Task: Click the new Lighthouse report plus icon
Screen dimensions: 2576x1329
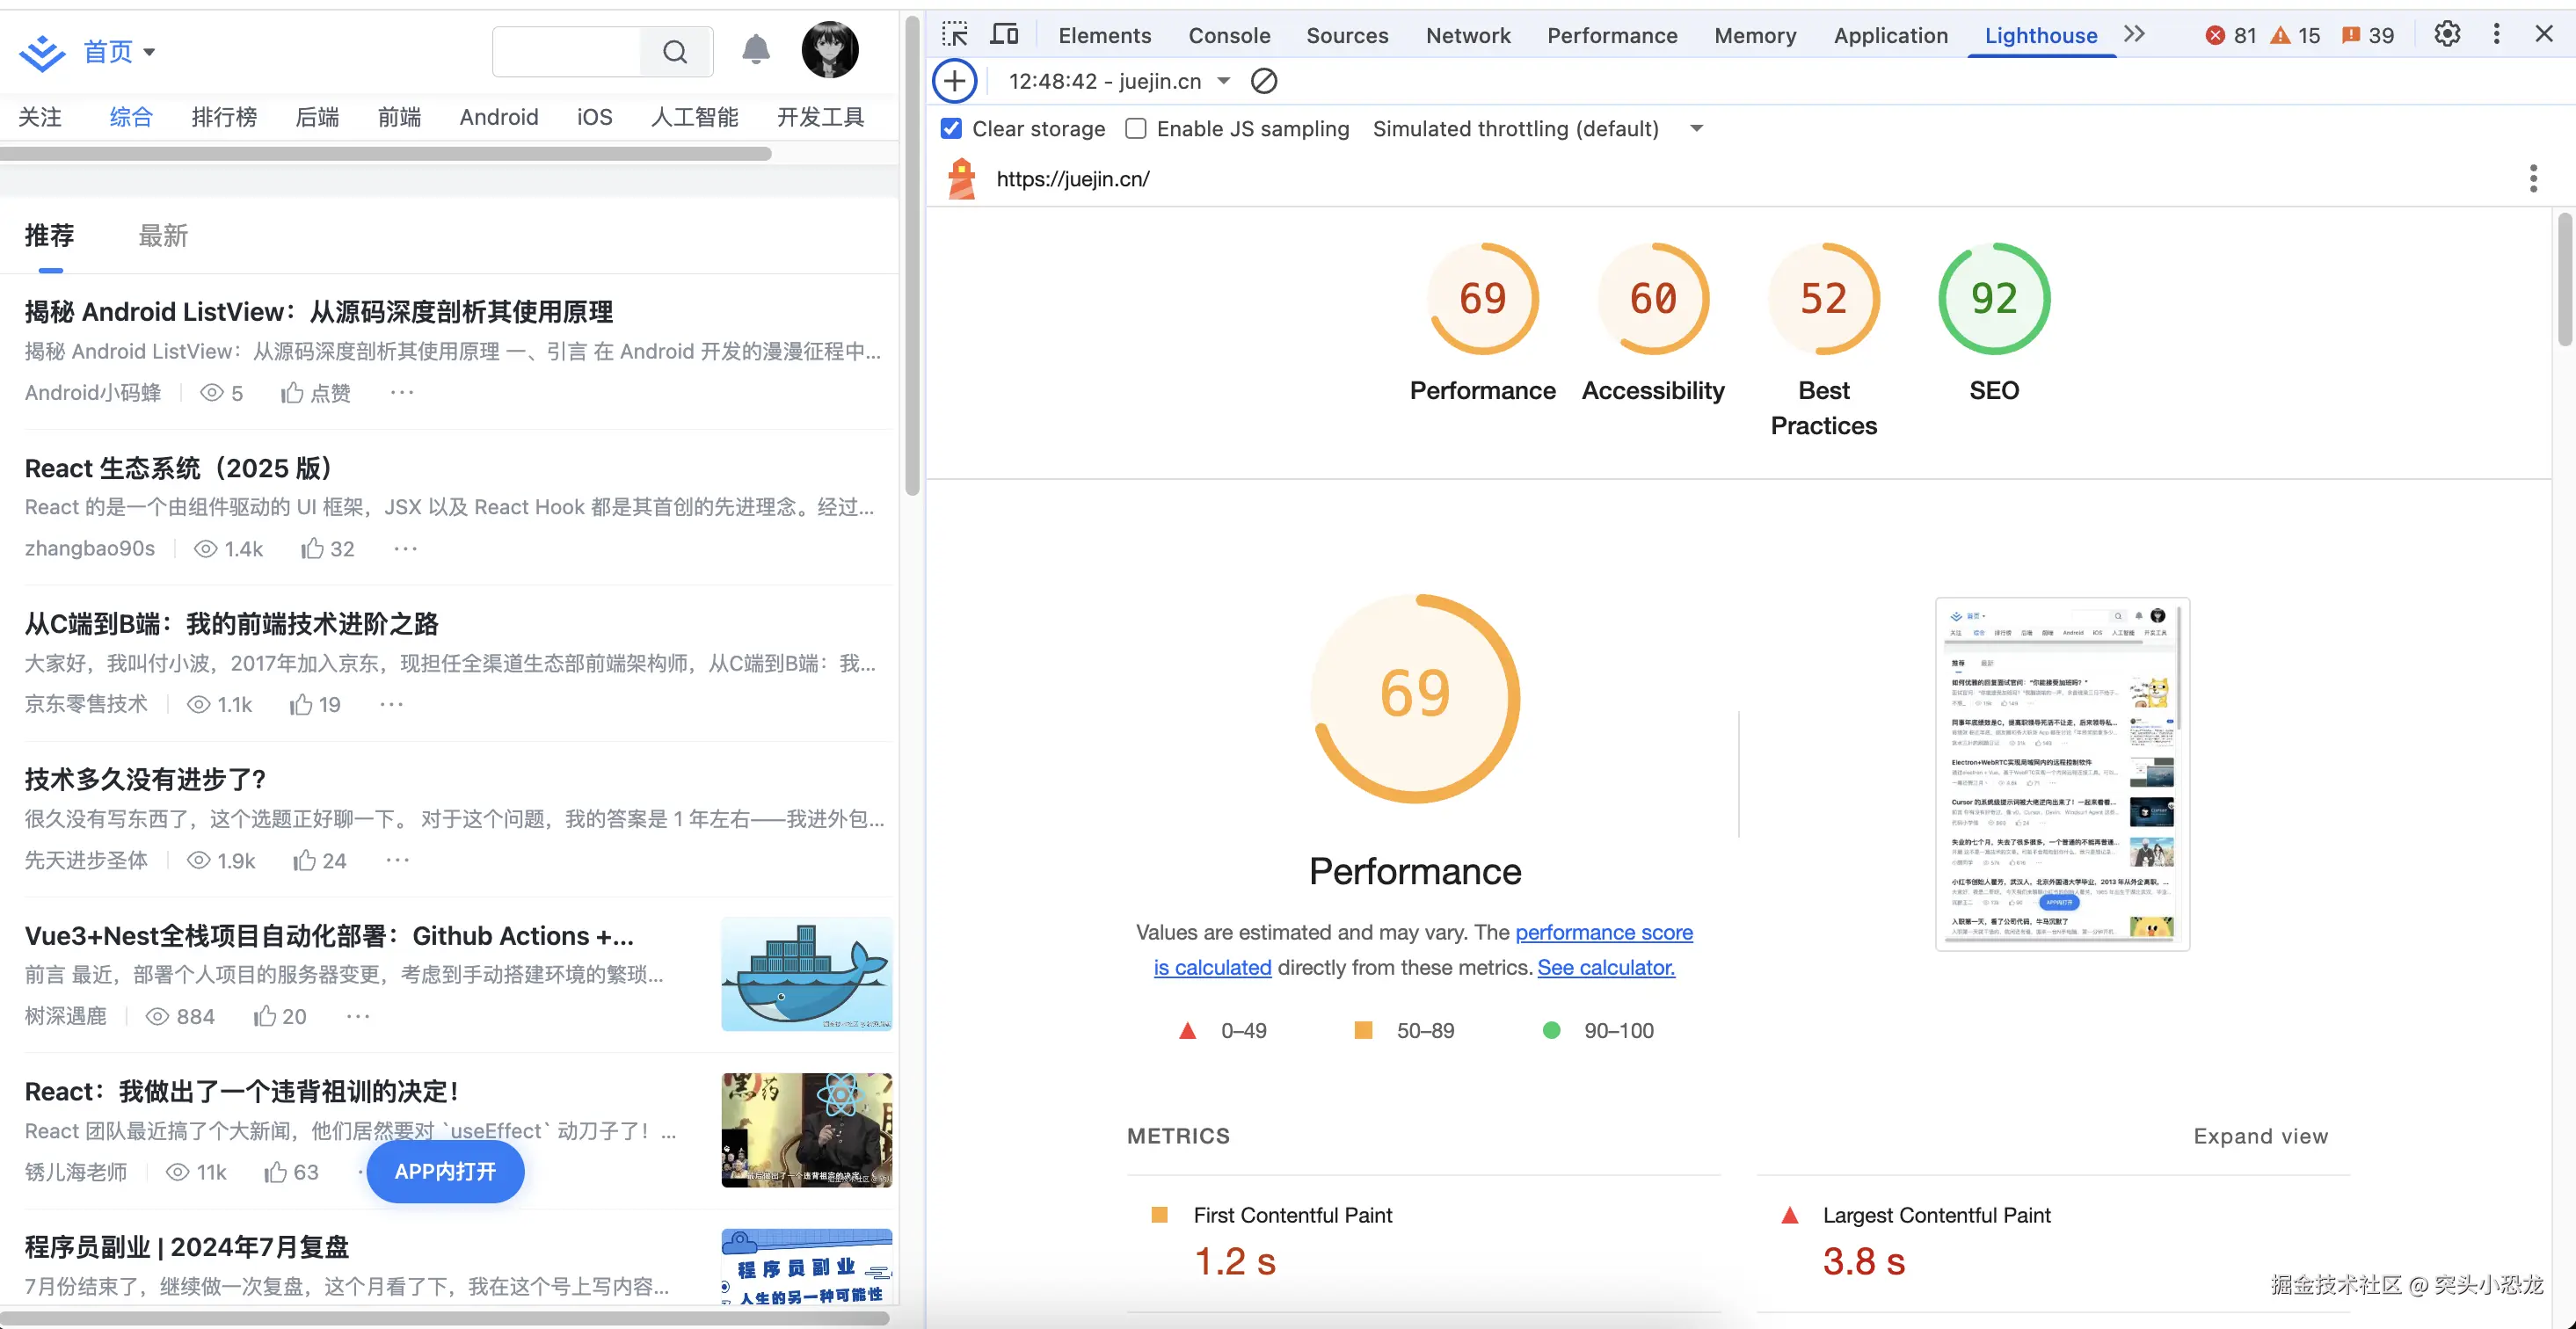Action: 955,81
